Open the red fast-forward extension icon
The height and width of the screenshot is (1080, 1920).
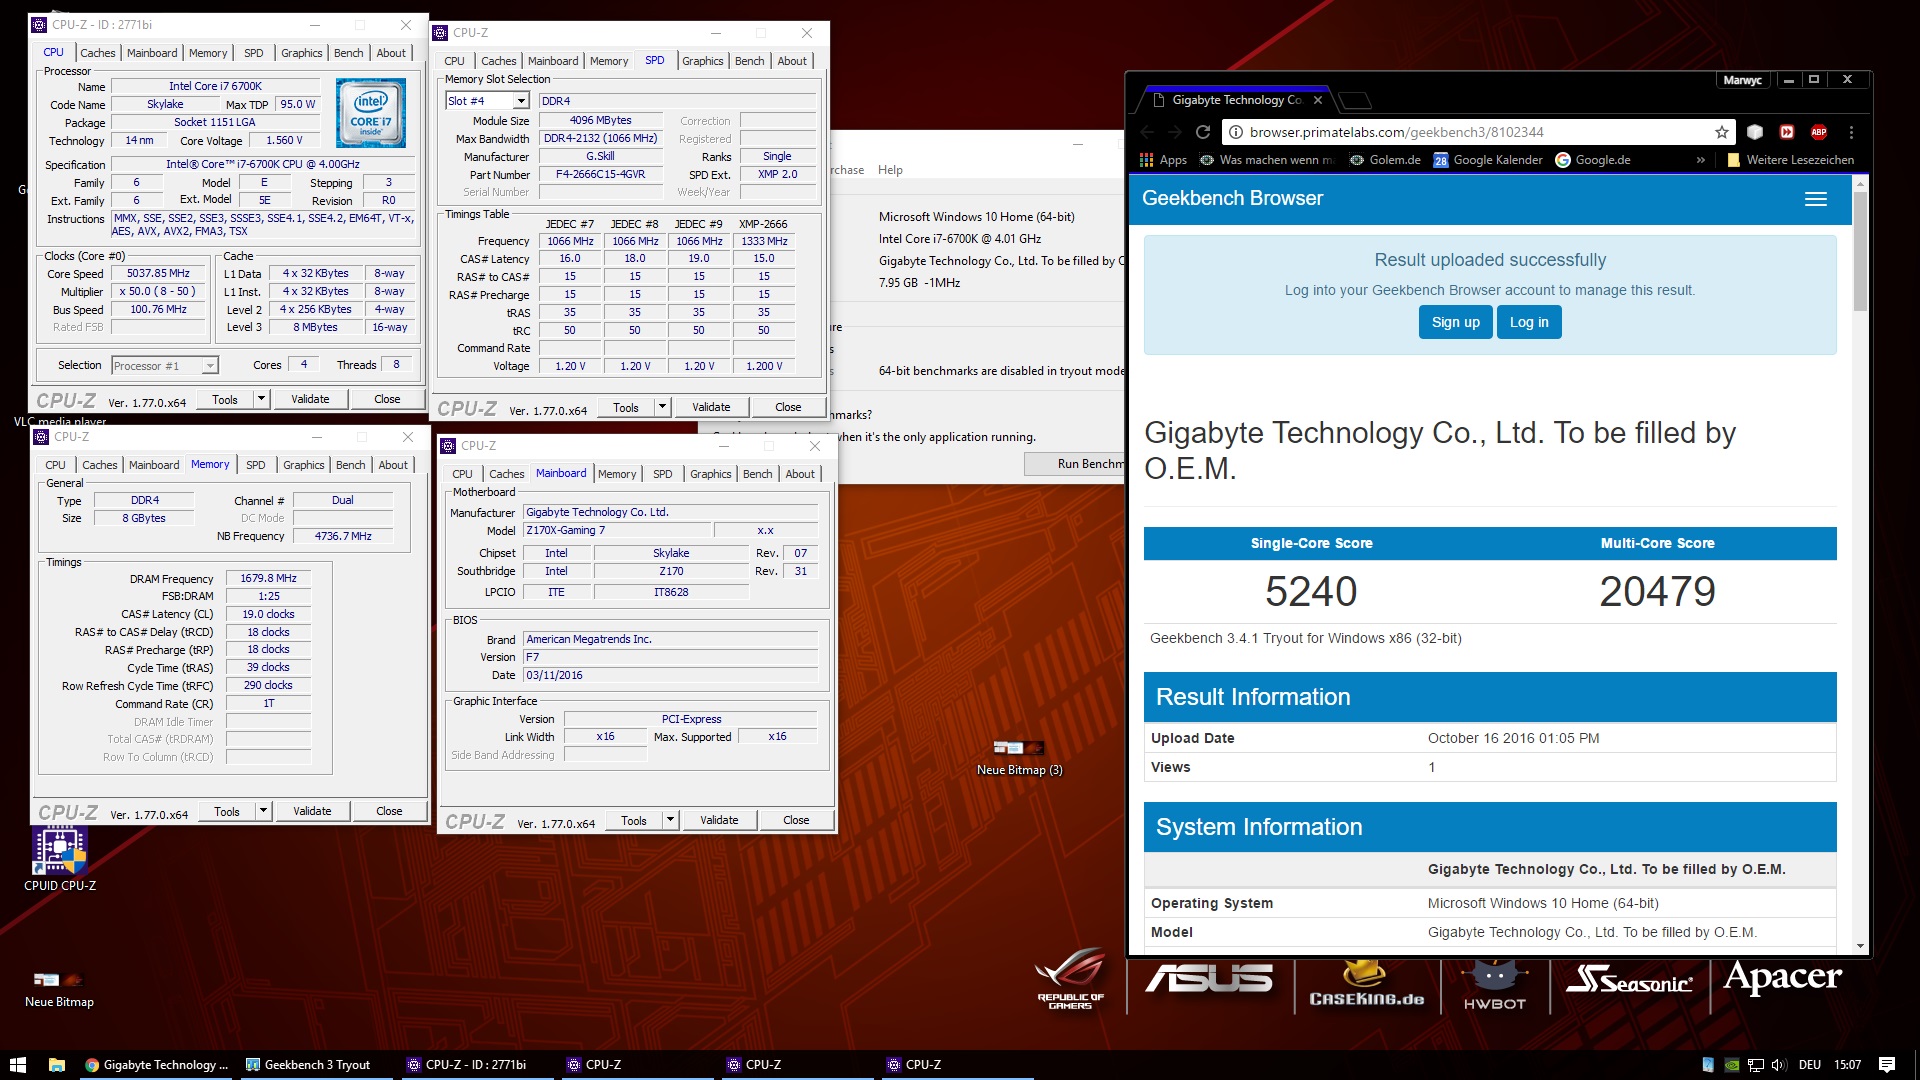coord(1787,132)
